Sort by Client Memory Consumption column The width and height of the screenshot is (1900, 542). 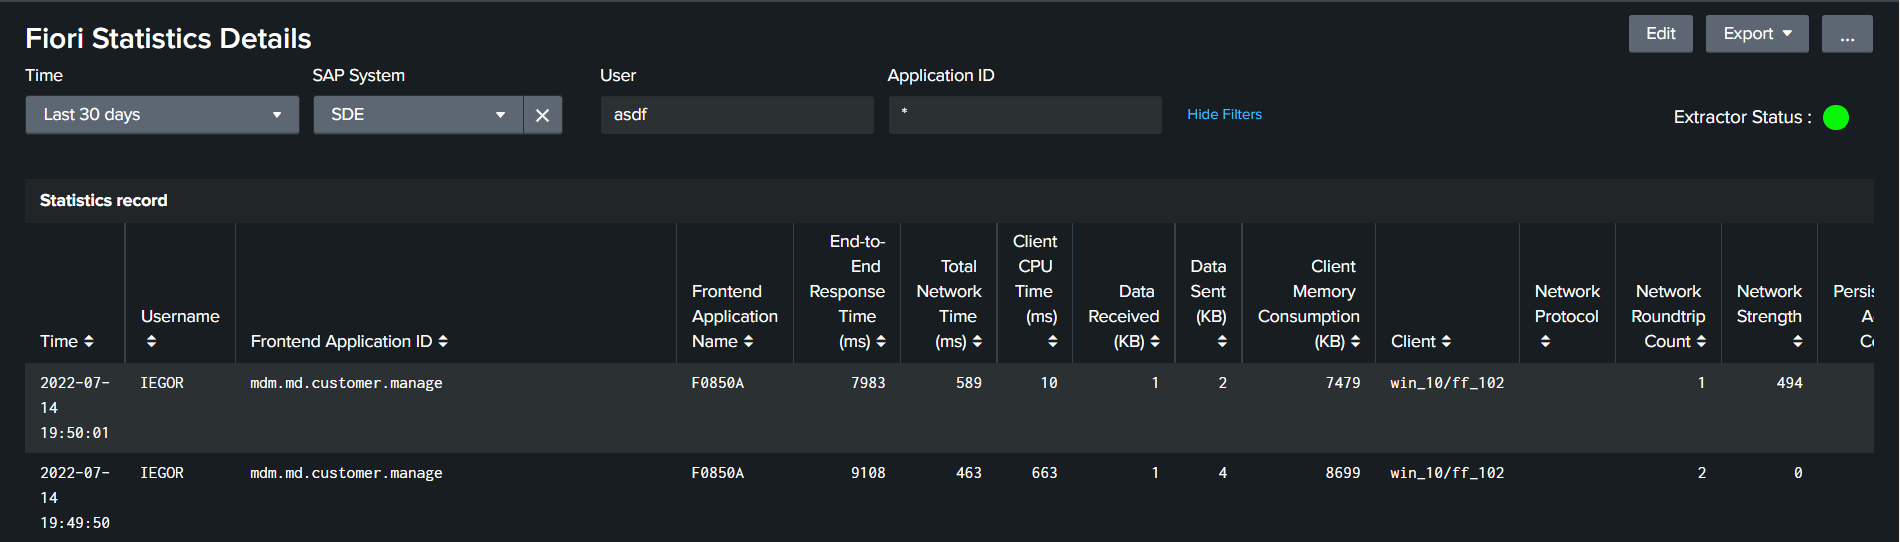[1355, 342]
